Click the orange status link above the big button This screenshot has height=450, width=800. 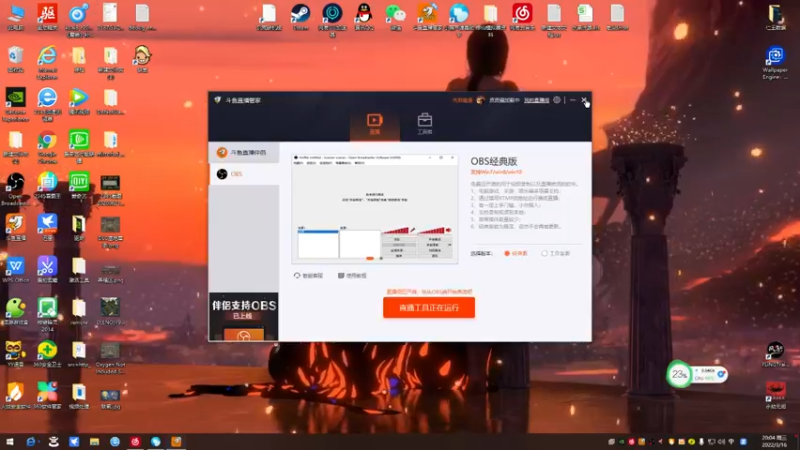point(429,291)
